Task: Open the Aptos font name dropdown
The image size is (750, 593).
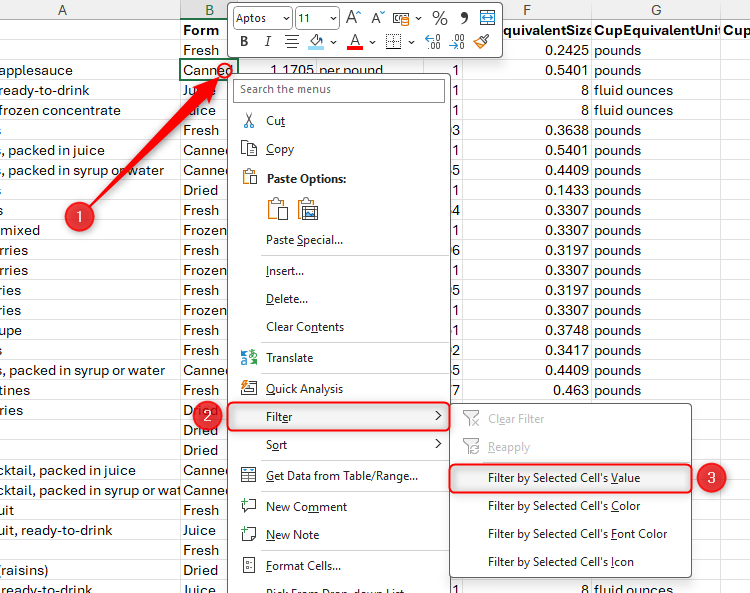Action: pos(285,18)
